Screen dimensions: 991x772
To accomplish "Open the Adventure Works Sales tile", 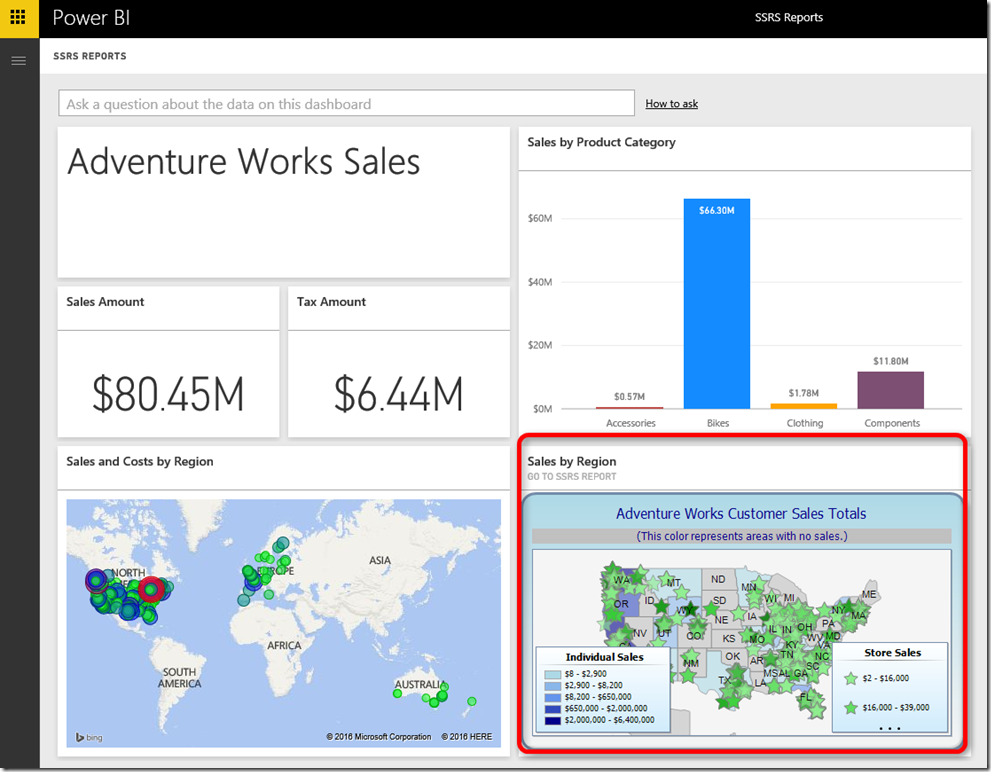I will point(284,202).
